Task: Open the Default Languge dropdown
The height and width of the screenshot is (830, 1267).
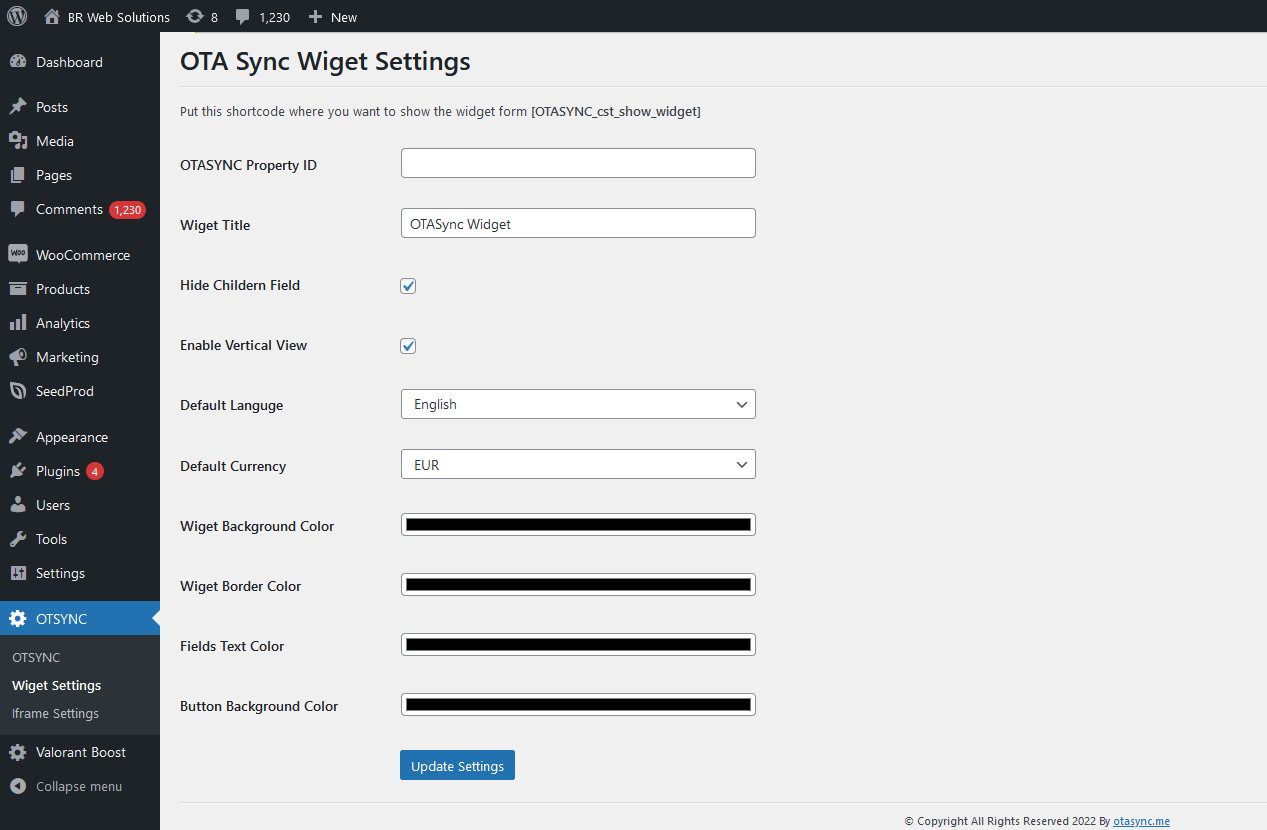Action: (578, 404)
